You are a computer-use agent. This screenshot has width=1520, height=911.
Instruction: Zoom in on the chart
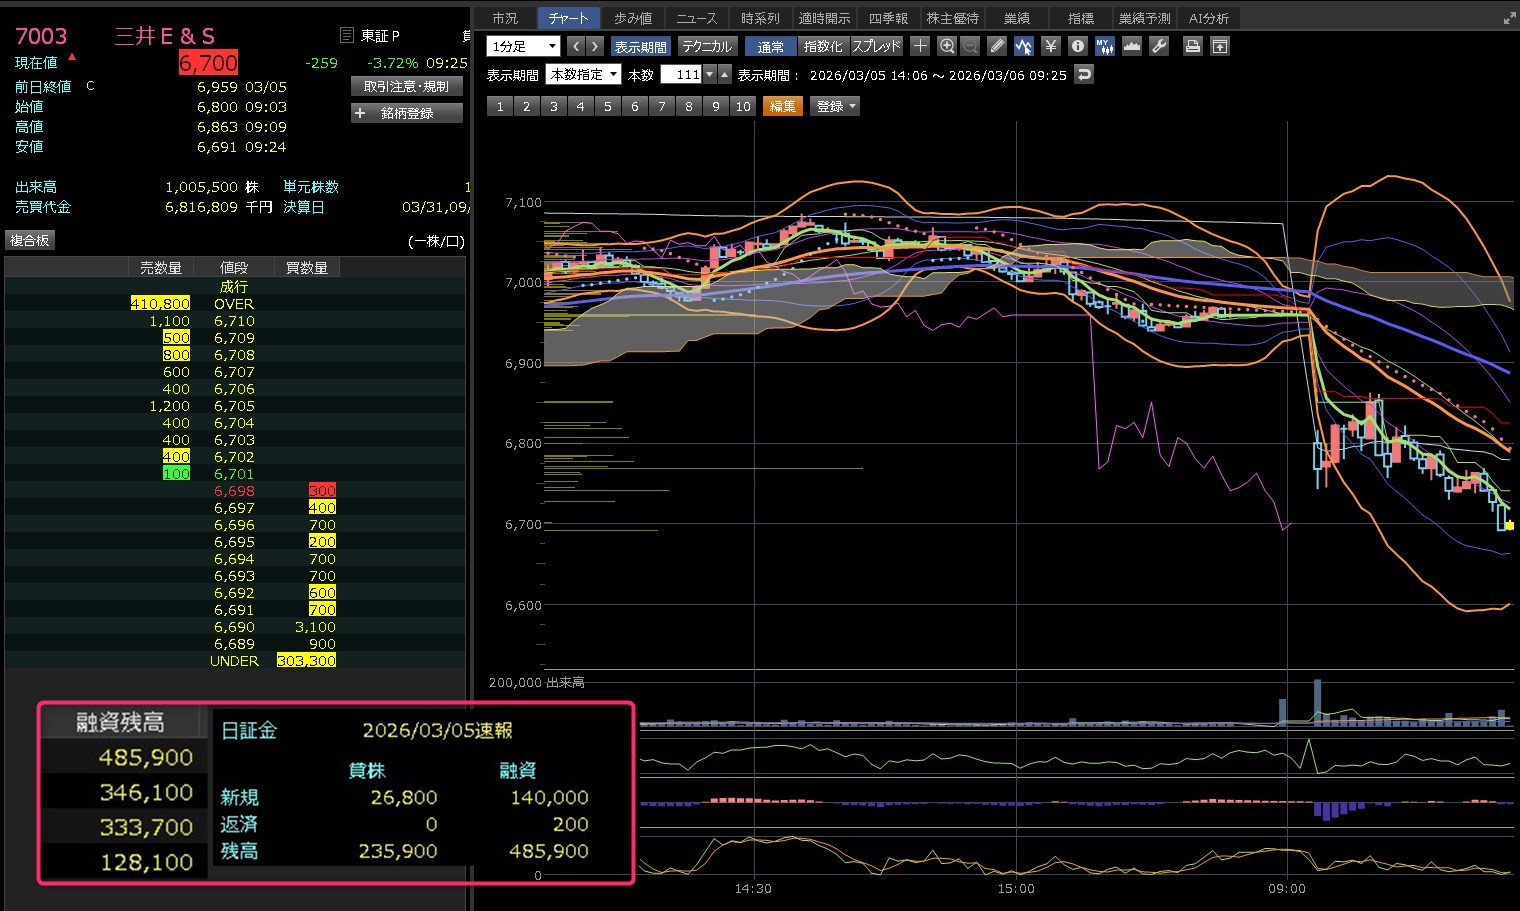pos(946,46)
